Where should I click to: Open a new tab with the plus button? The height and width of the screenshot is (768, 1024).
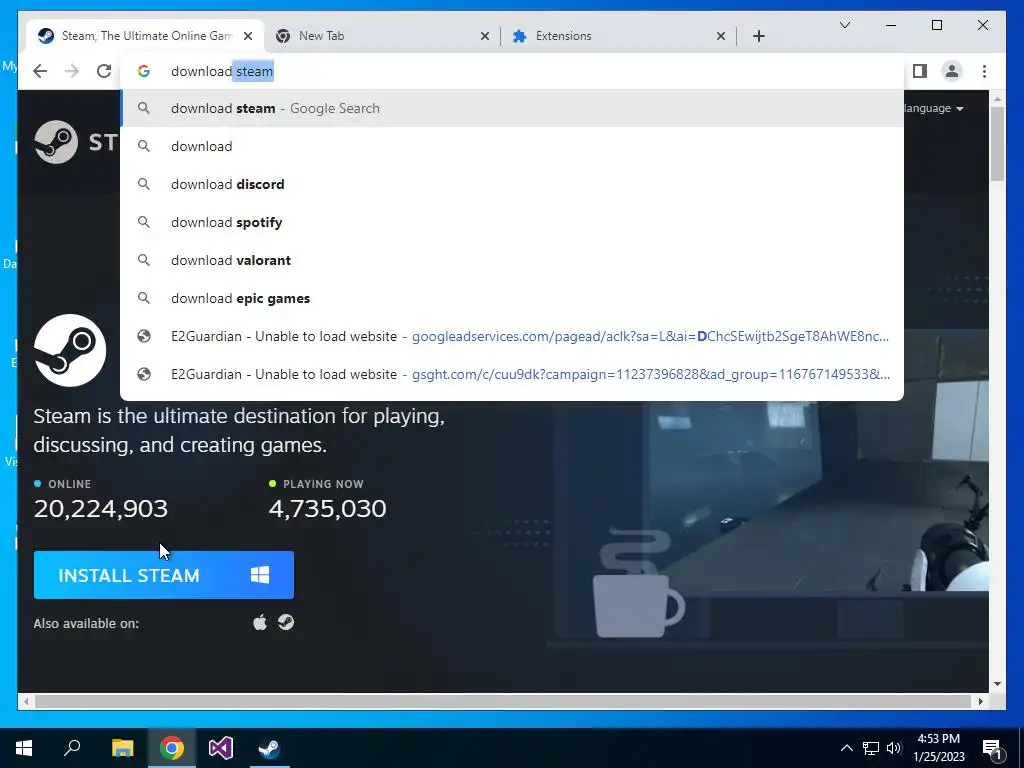point(759,36)
